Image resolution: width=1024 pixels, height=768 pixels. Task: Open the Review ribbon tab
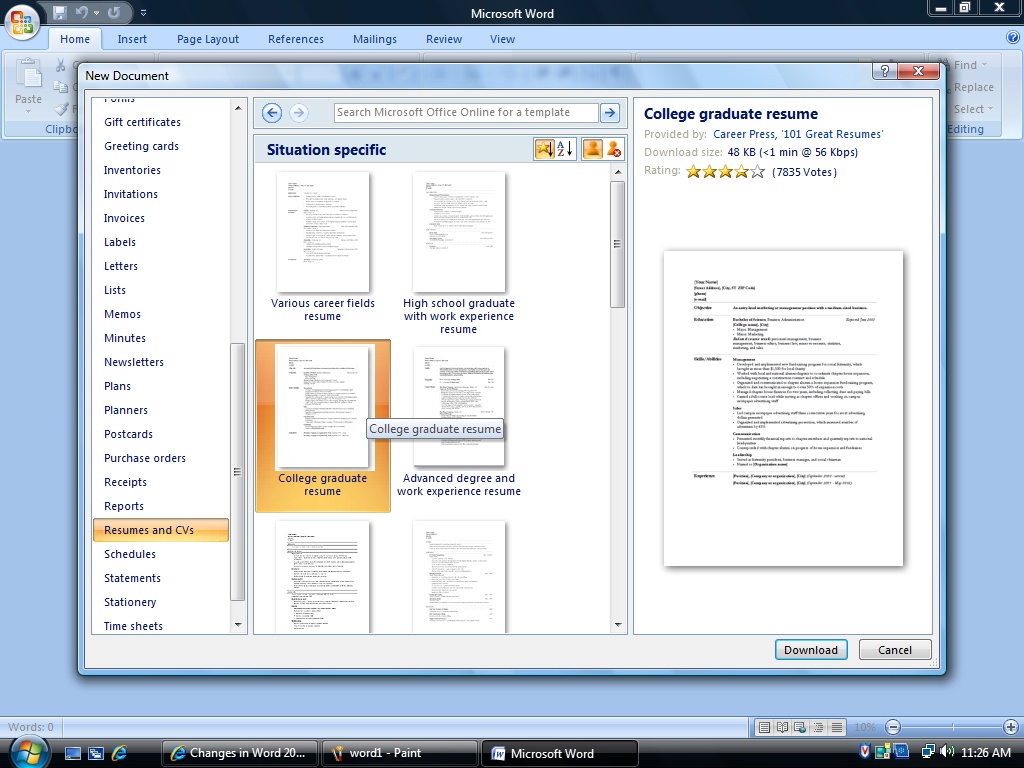tap(444, 39)
